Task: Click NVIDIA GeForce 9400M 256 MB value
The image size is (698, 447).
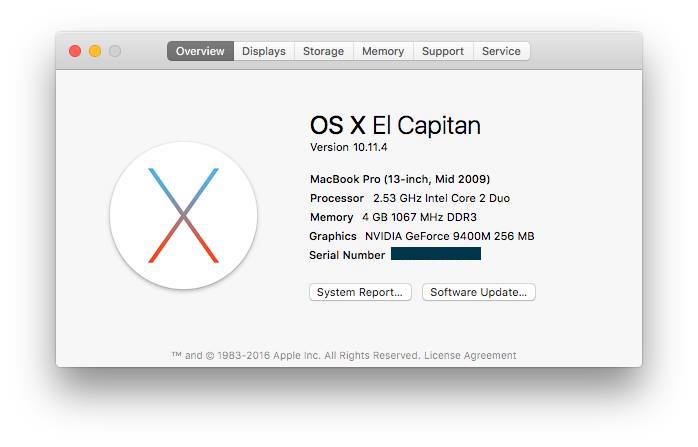Action: 450,236
